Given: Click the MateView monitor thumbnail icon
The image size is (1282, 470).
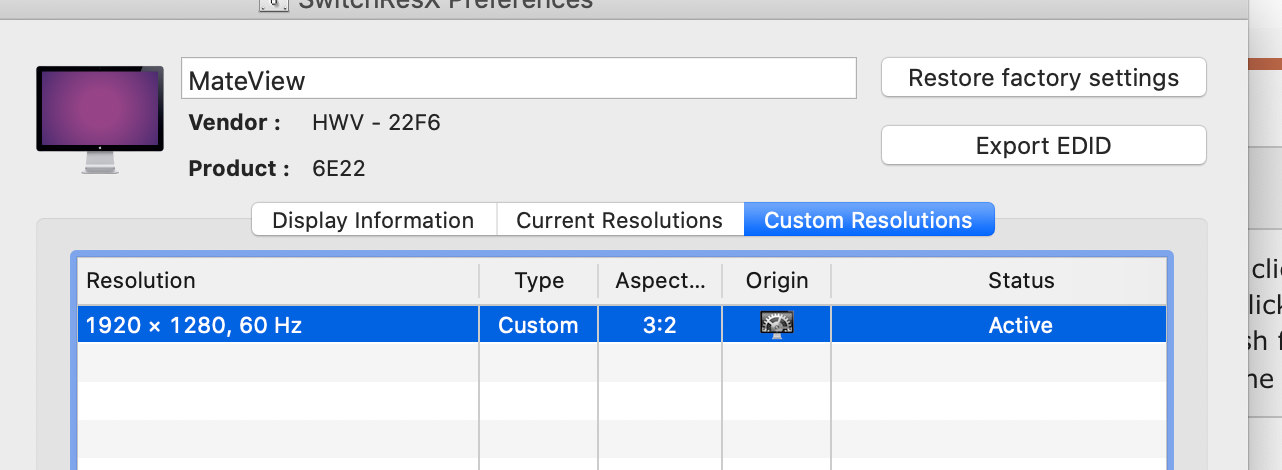Looking at the screenshot, I should click(x=100, y=115).
